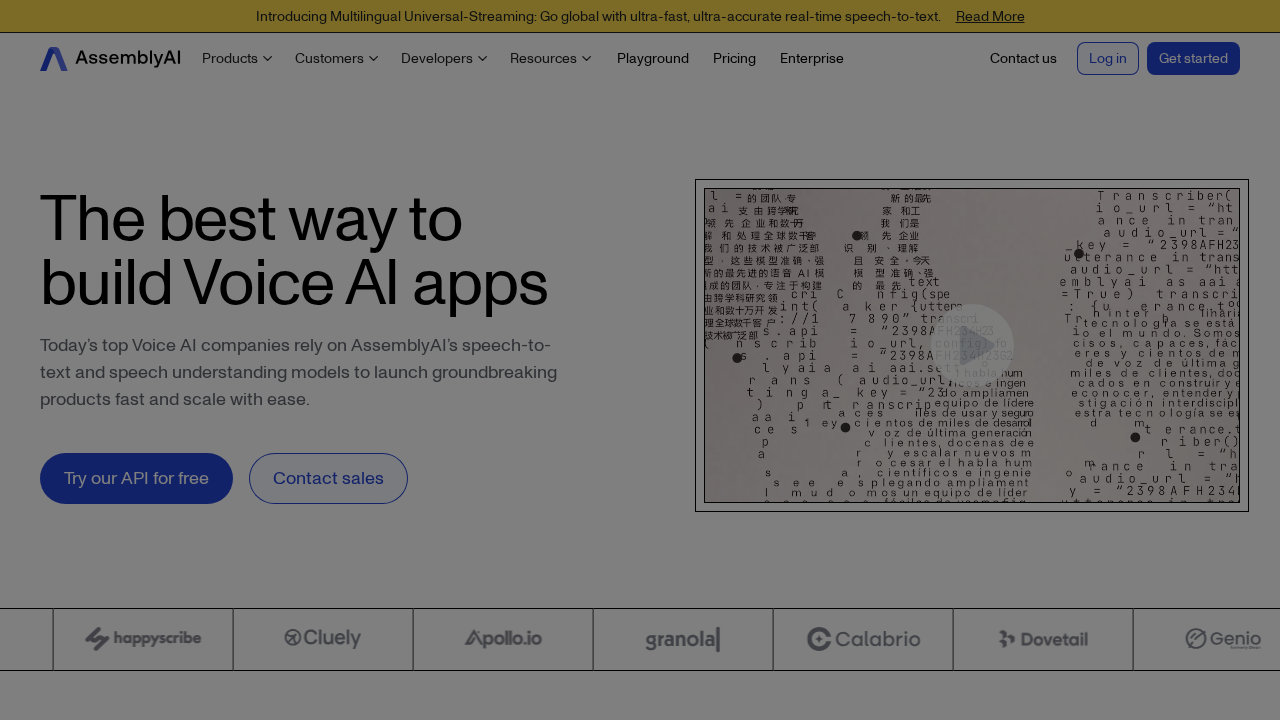Click Try our API for free

coord(136,478)
